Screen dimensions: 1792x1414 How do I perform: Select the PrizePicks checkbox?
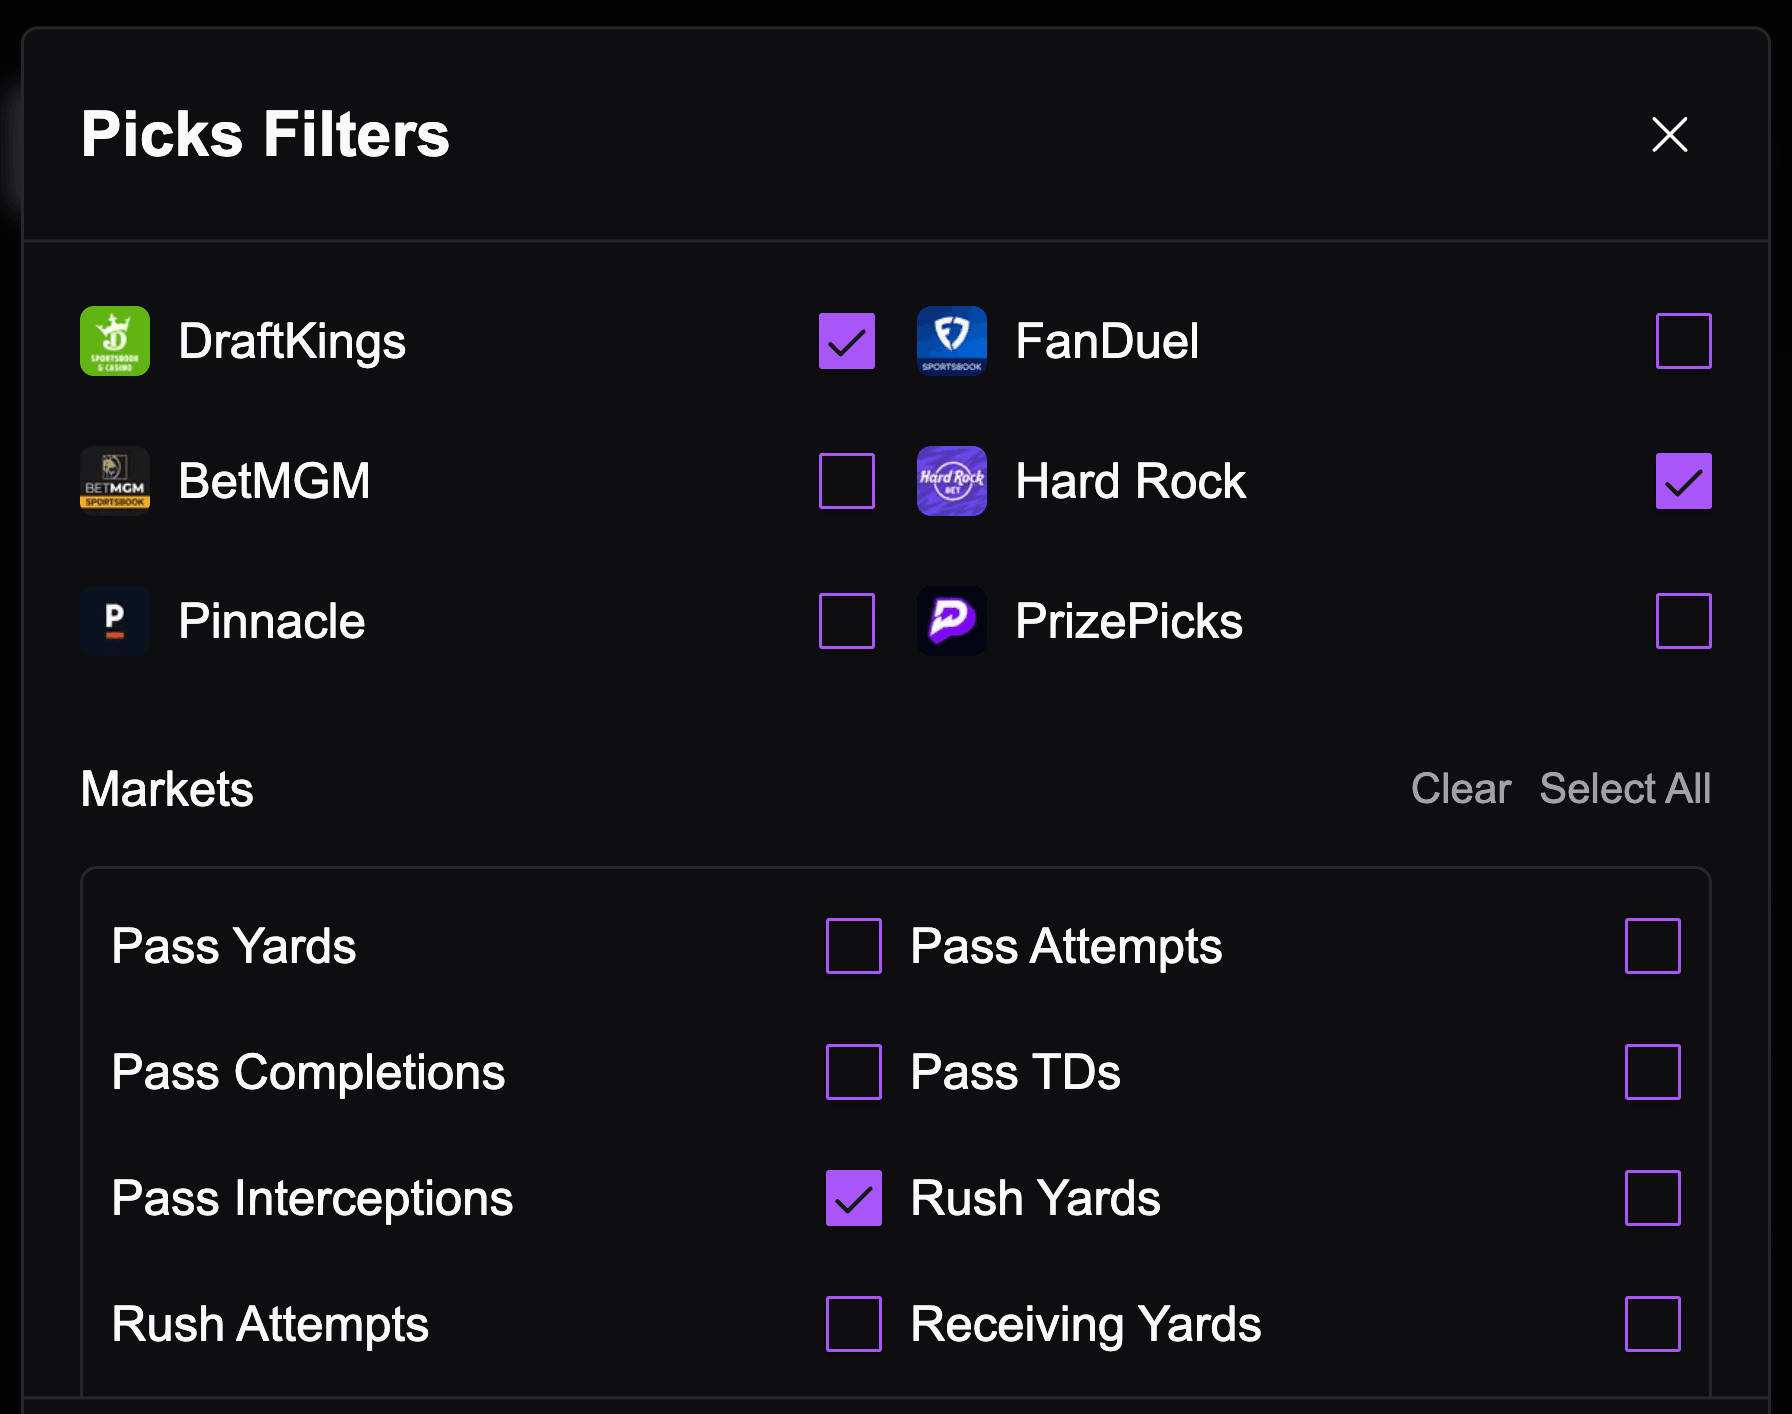[1683, 621]
